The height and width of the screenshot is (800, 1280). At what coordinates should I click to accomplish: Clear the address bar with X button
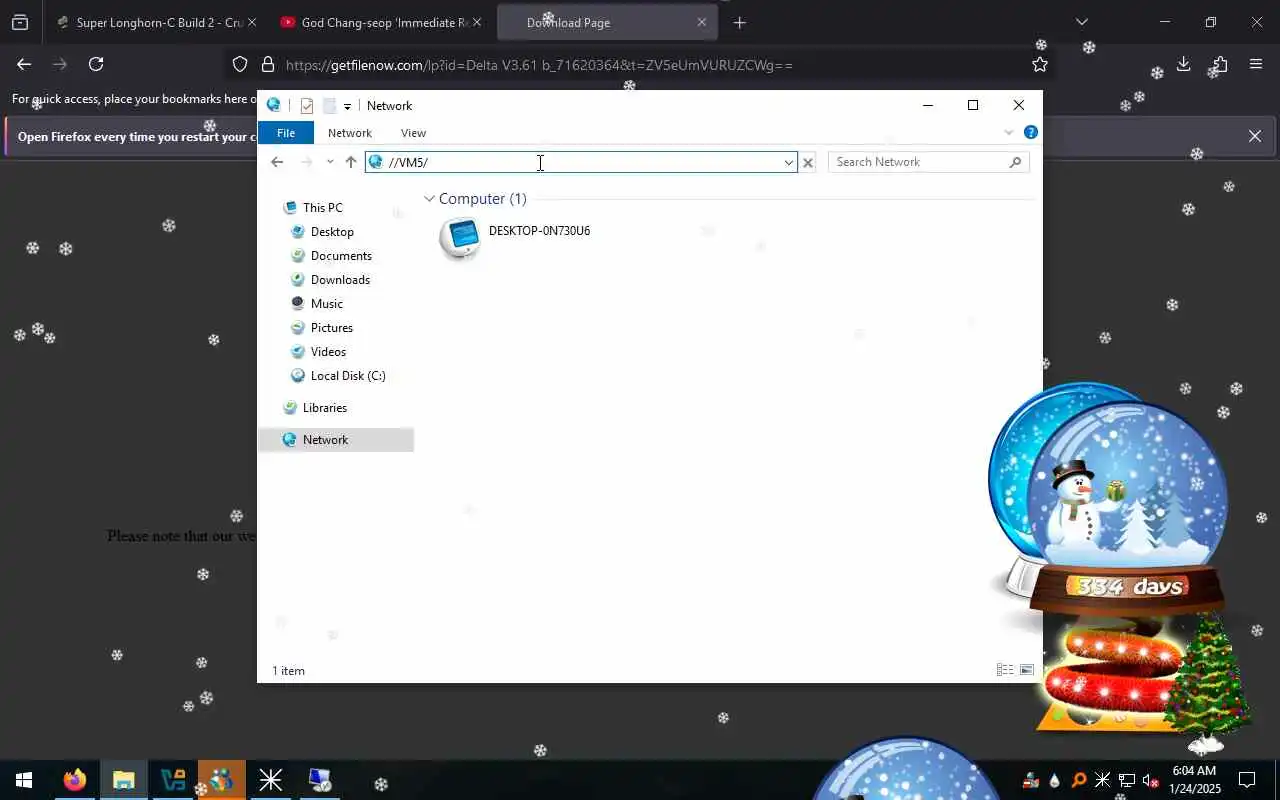click(808, 162)
